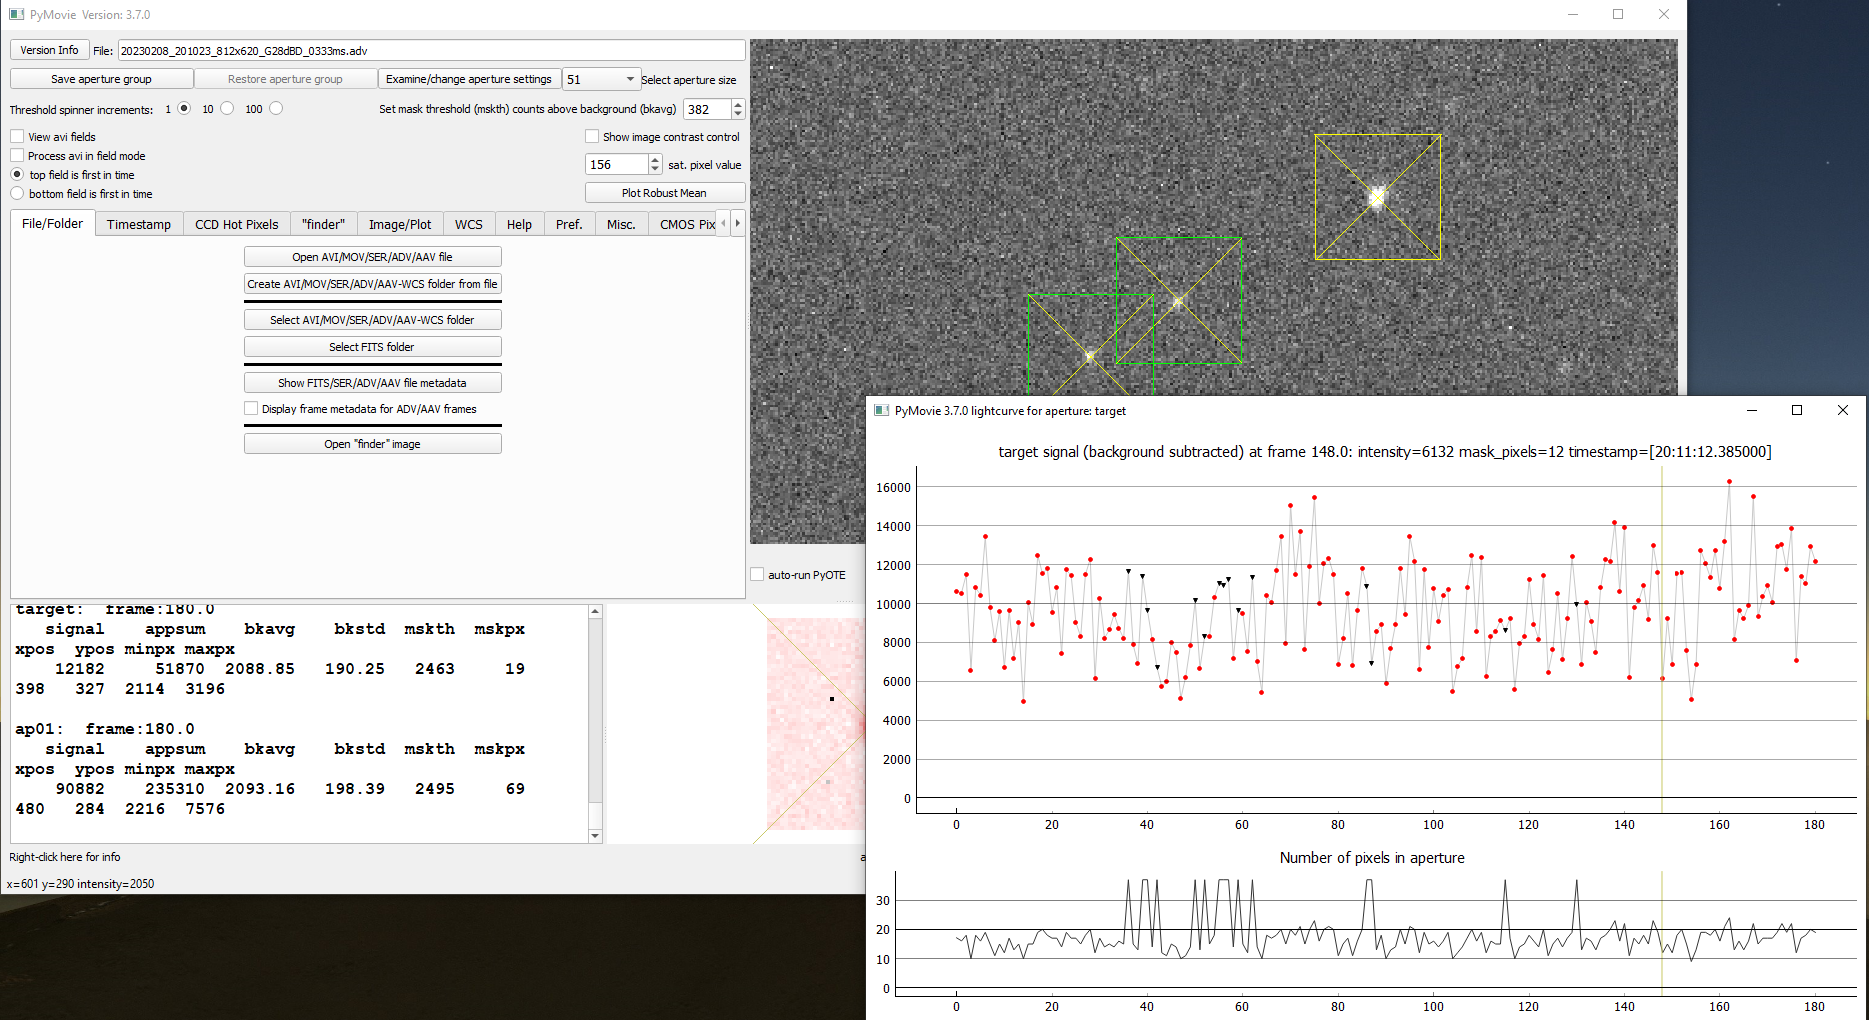Increase the mask threshold spinner value
This screenshot has width=1869, height=1020.
[738, 104]
